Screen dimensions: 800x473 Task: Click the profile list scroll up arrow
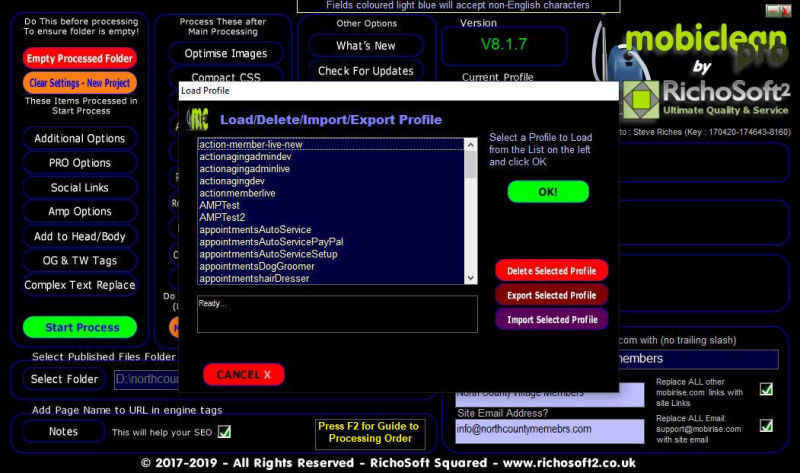tap(470, 145)
